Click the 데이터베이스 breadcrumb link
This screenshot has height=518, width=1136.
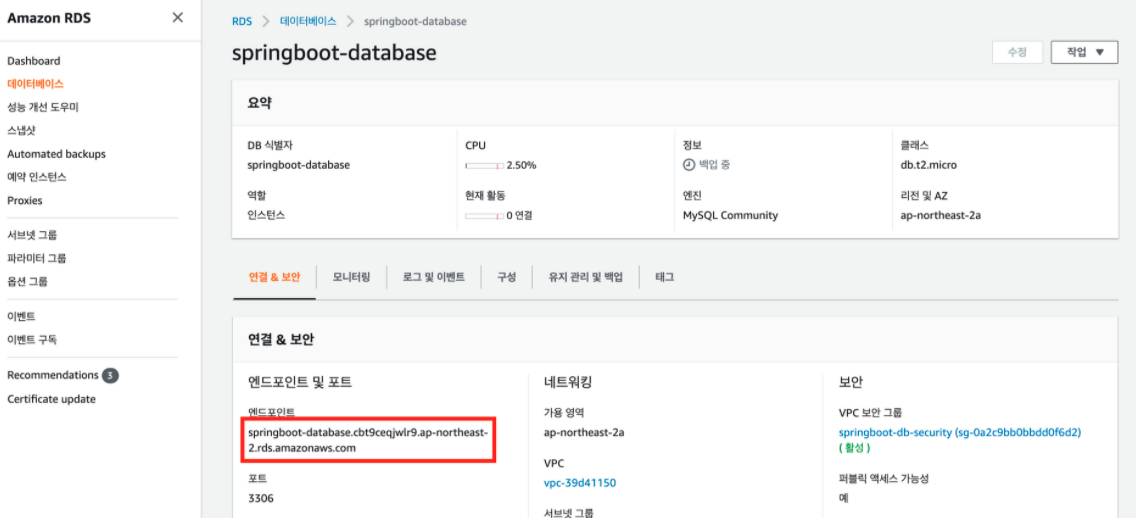(308, 22)
